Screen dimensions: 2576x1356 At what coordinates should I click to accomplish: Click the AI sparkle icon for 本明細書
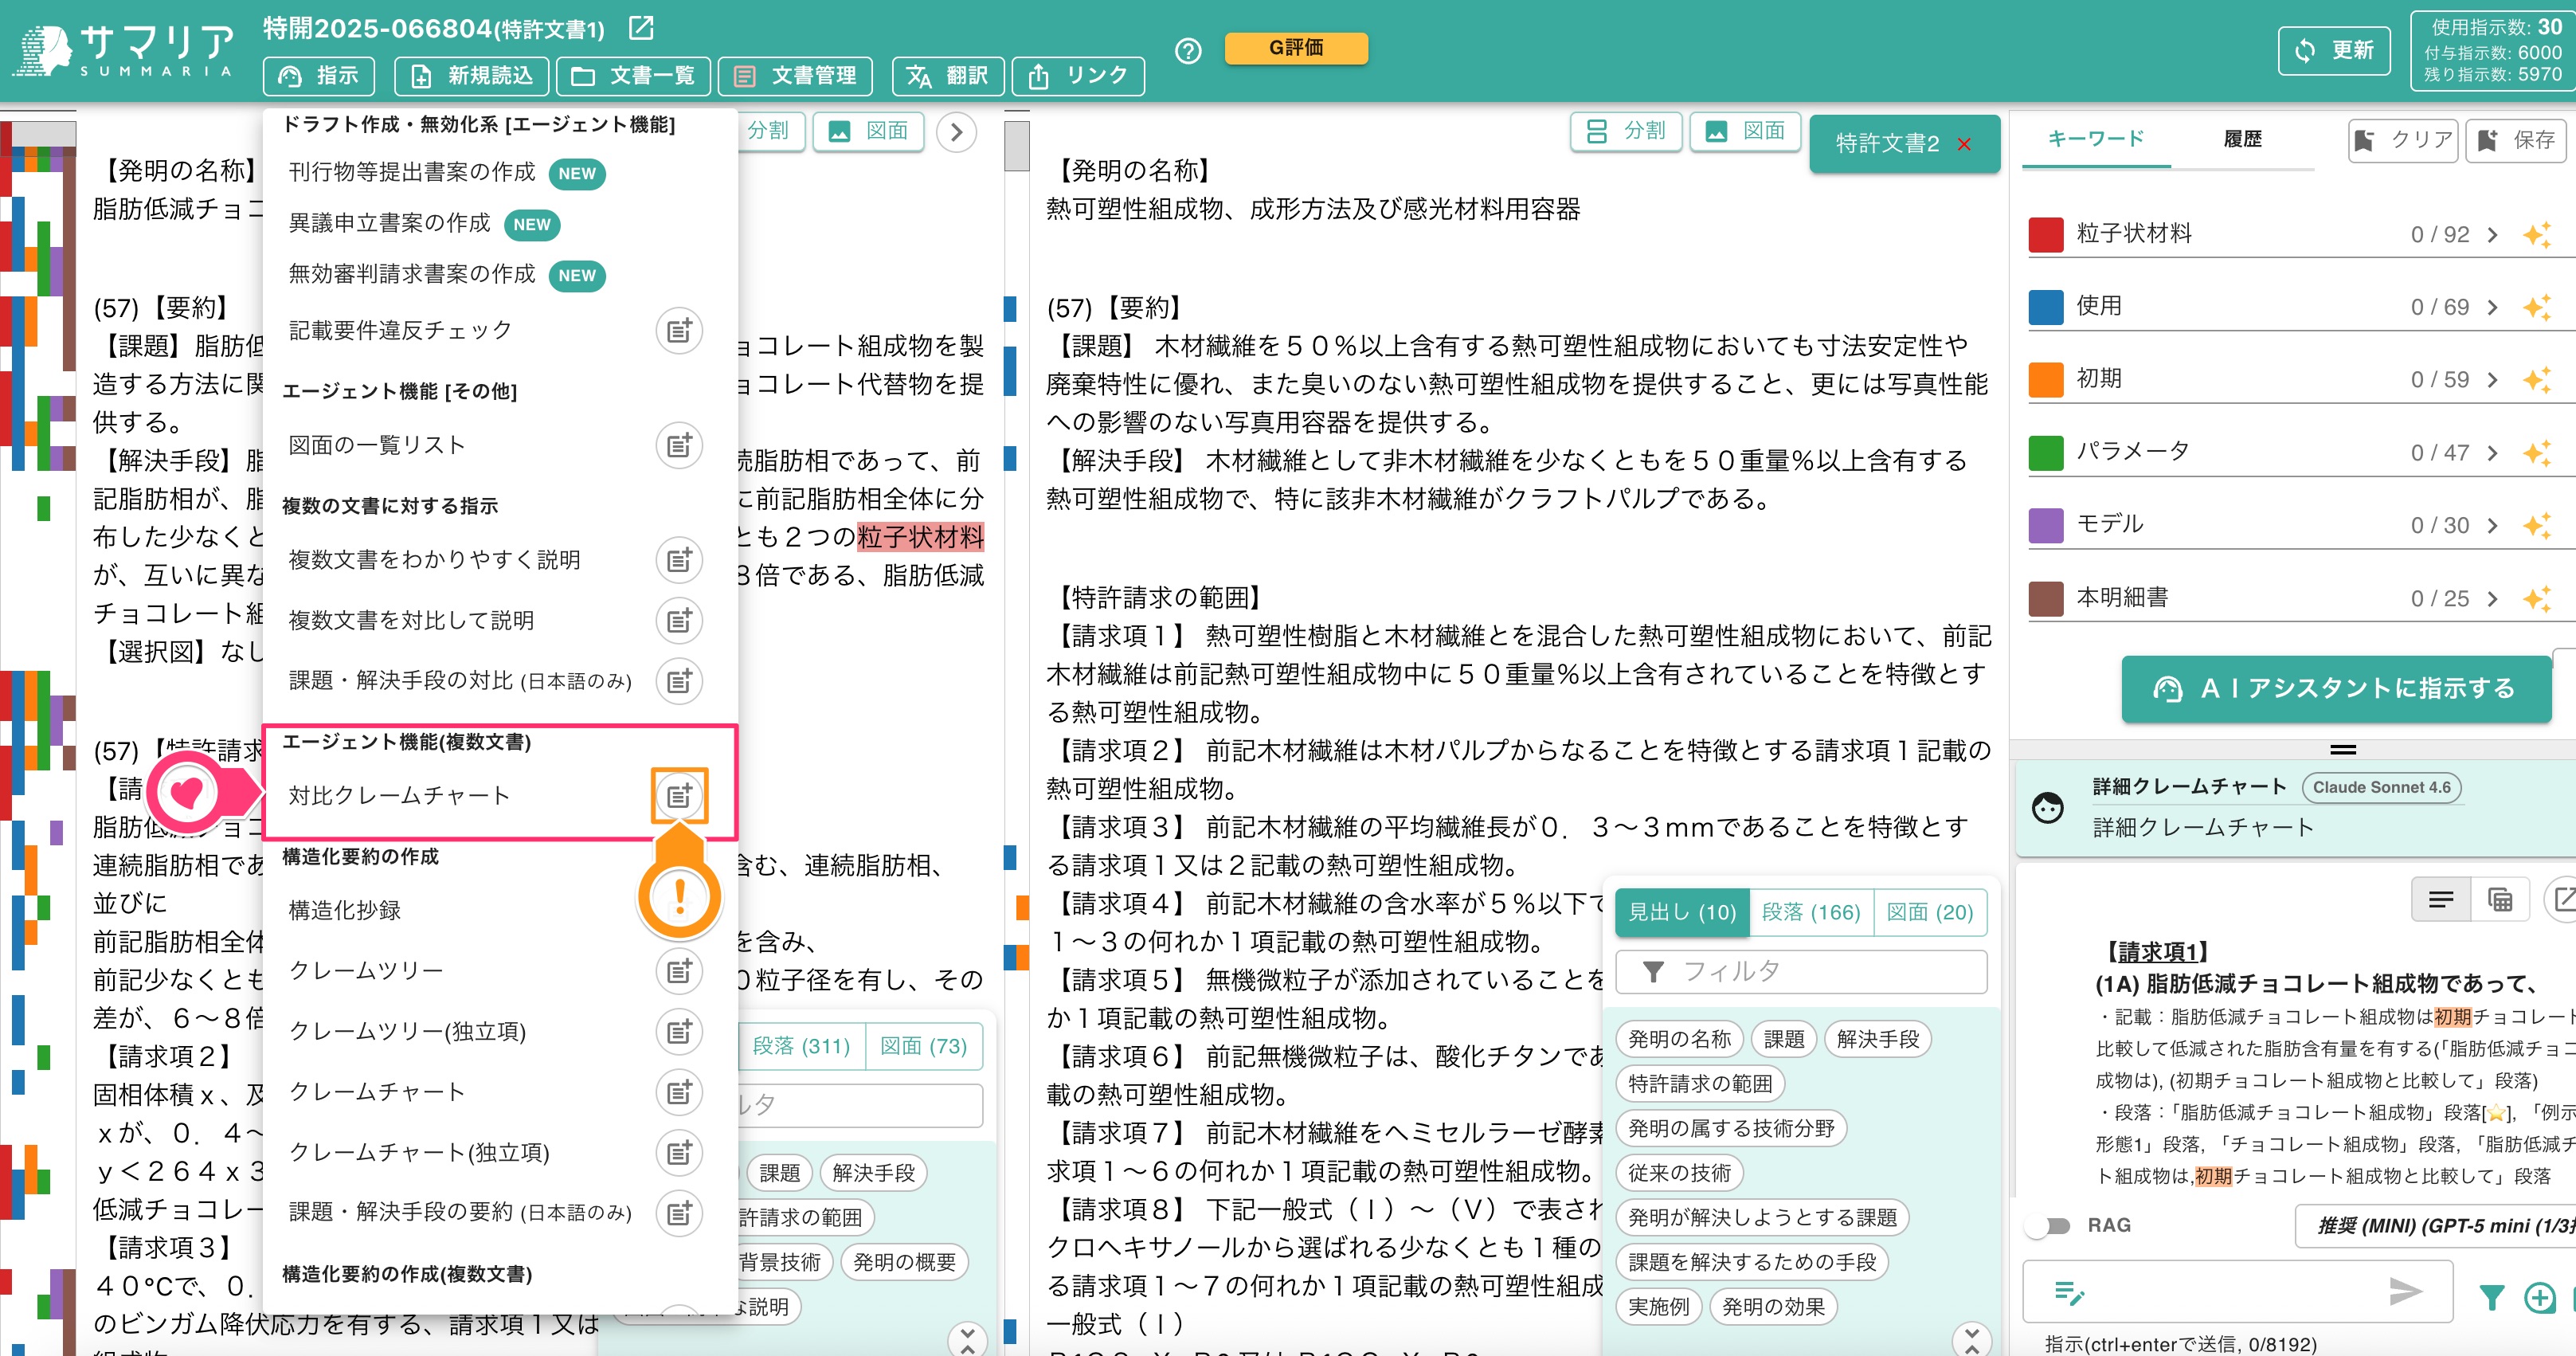[x=2536, y=598]
